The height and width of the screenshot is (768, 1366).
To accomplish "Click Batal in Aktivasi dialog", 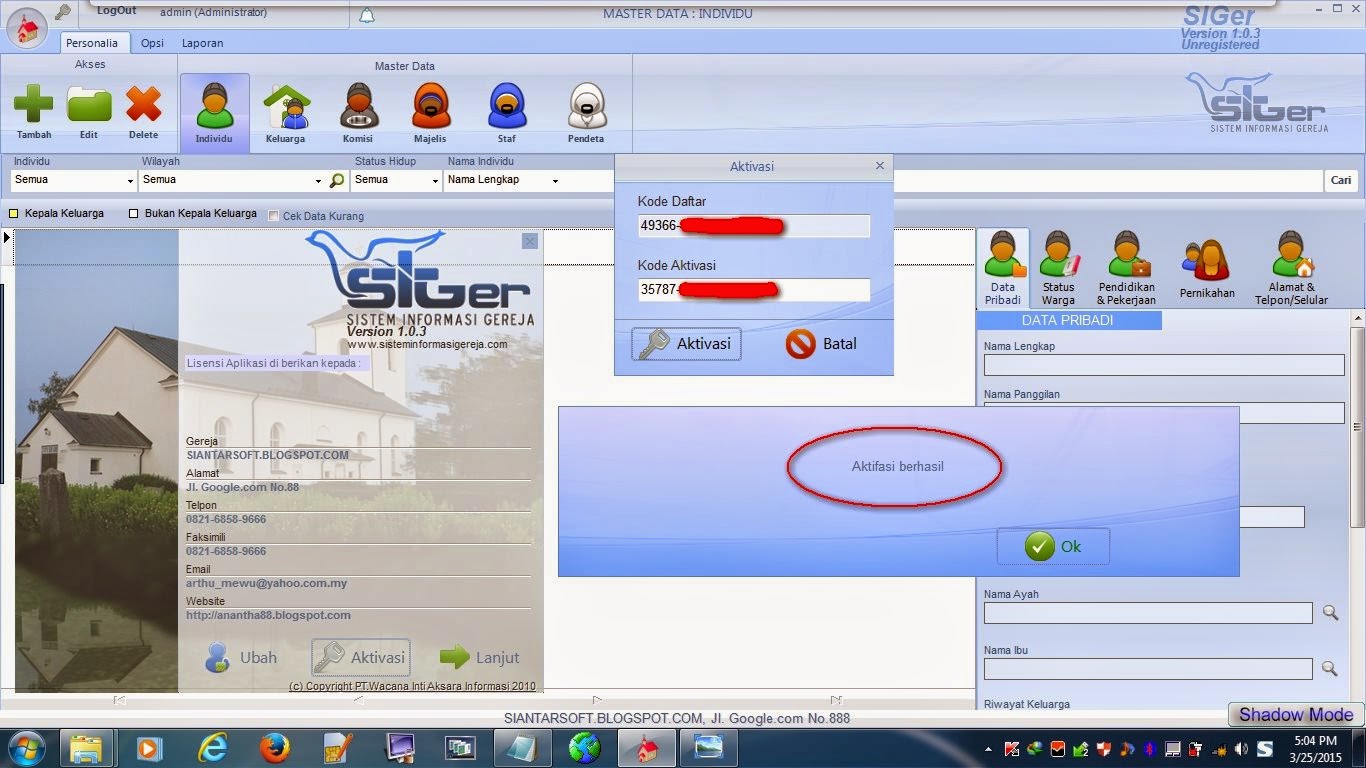I will [x=821, y=344].
